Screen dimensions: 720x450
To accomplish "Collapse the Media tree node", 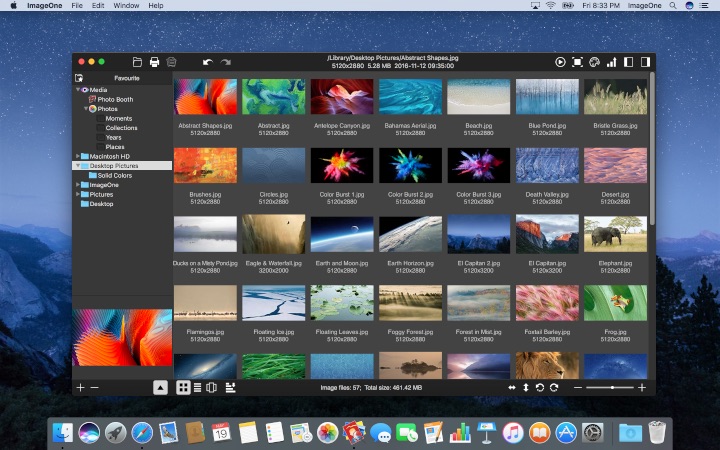I will [x=78, y=90].
